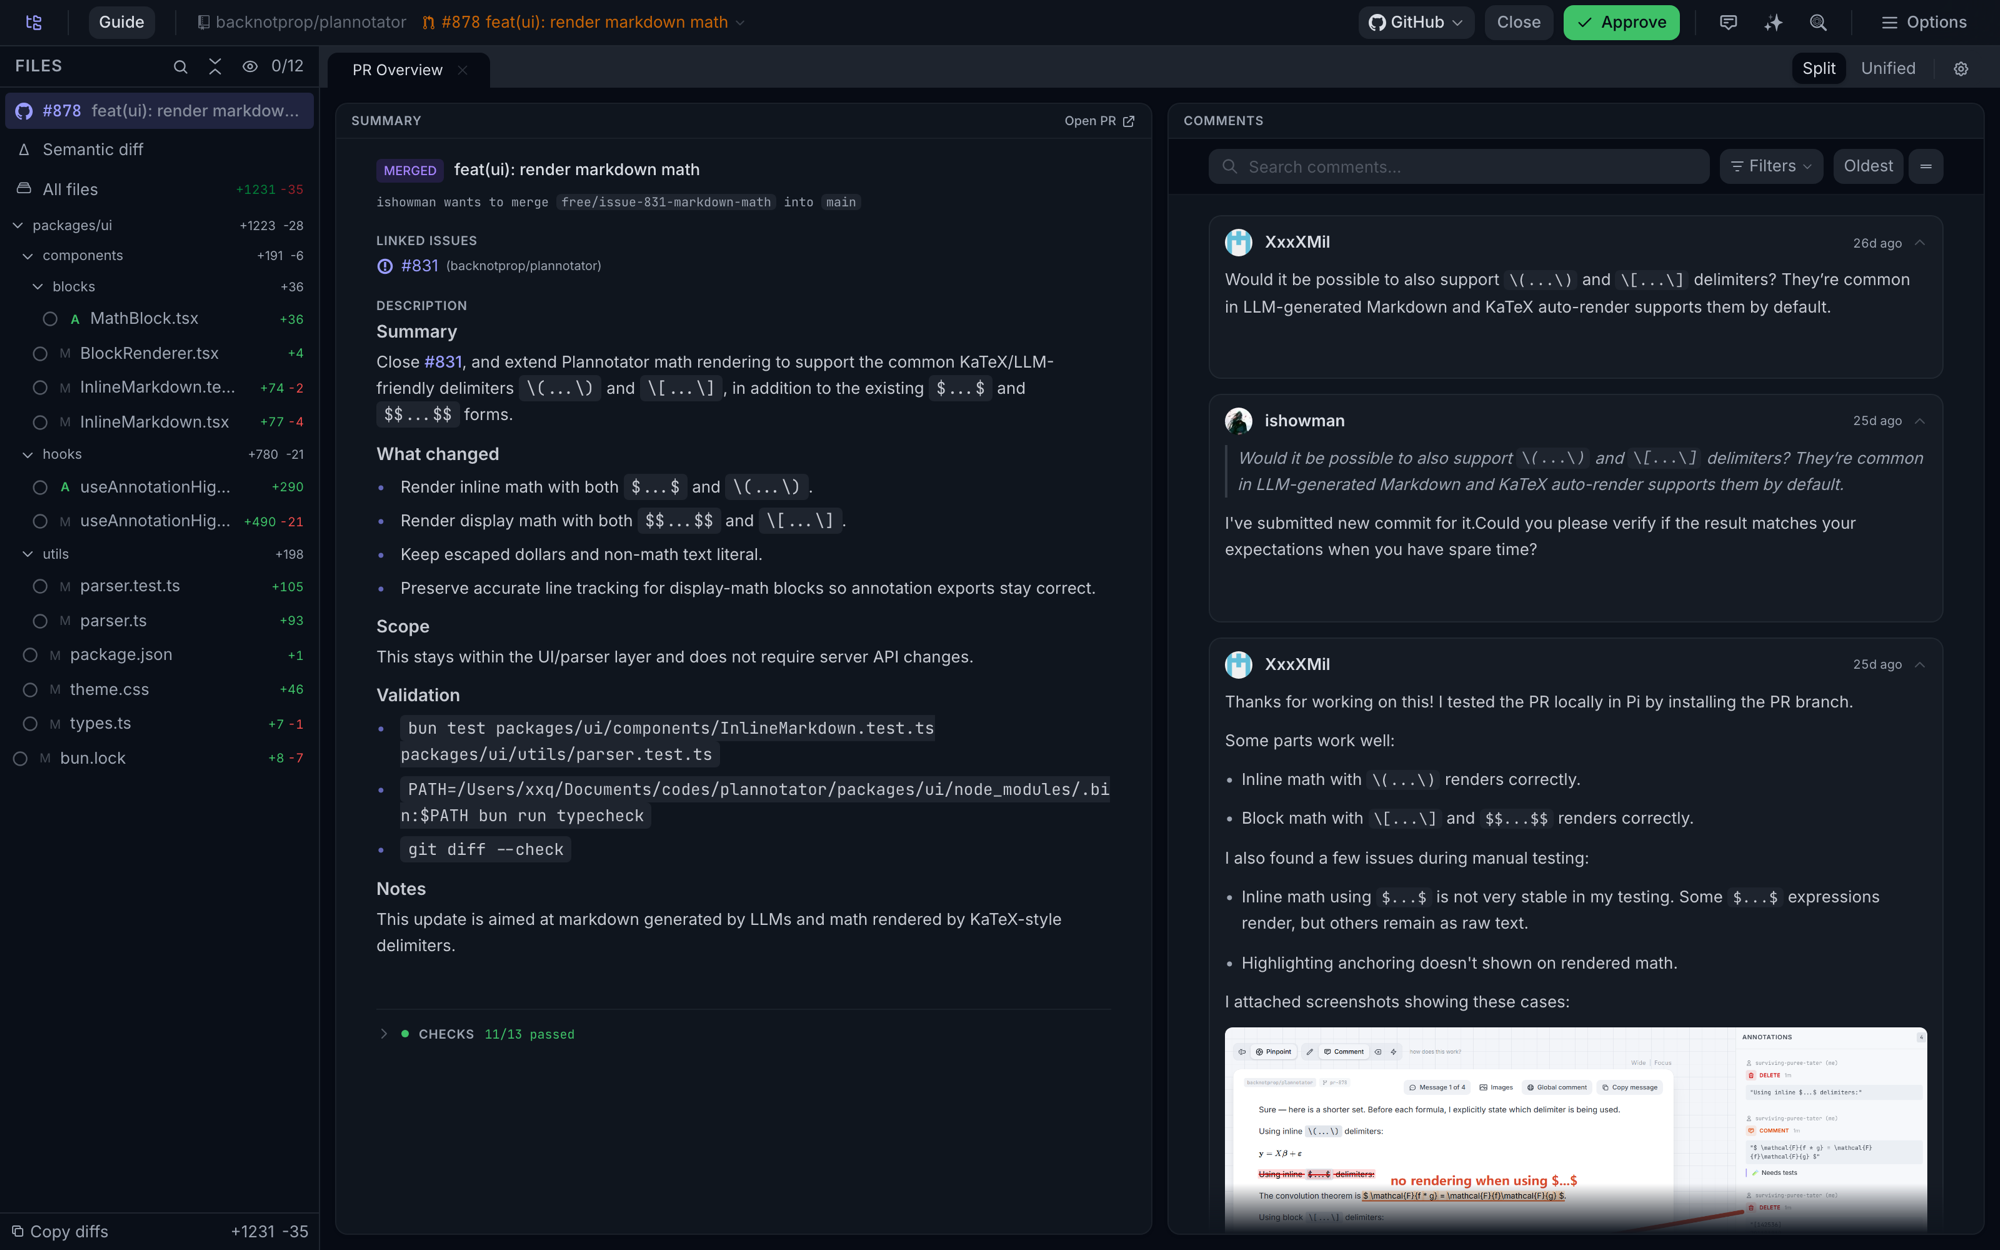Viewport: 2000px width, 1250px height.
Task: Click the search magnifier icon in top bar
Action: [1818, 22]
